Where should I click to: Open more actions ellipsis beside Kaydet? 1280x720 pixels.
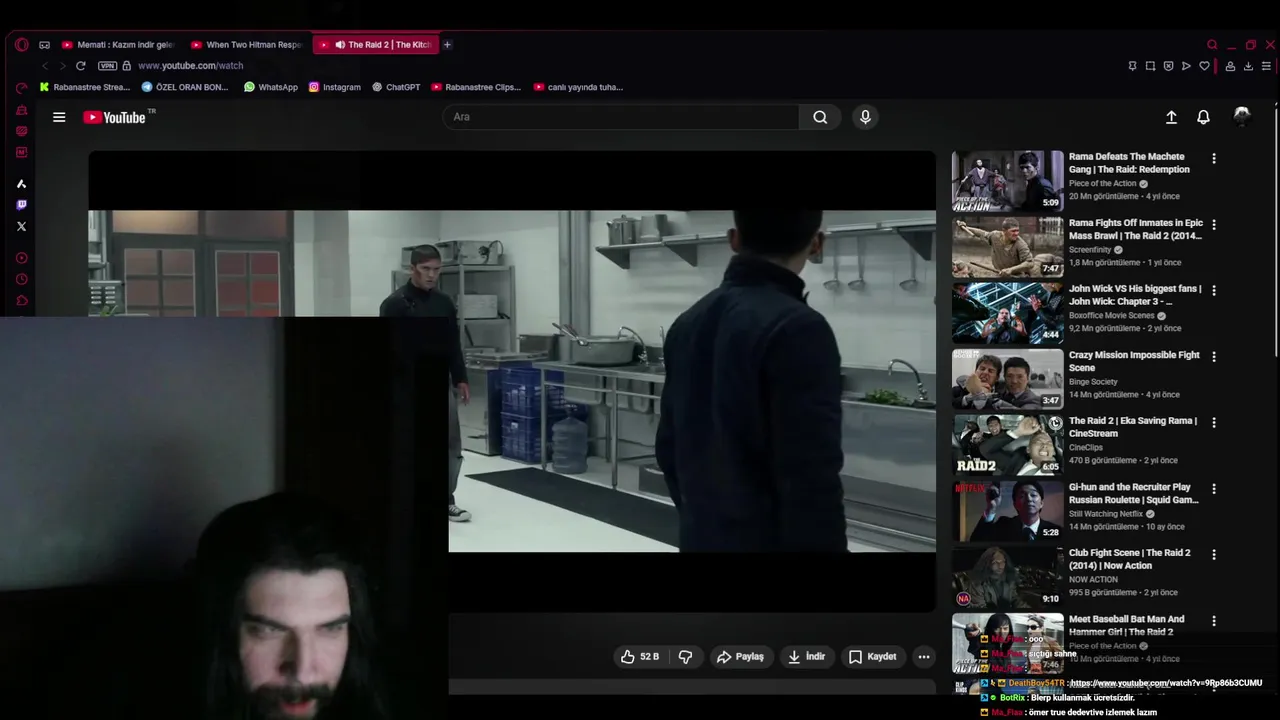[x=924, y=657]
